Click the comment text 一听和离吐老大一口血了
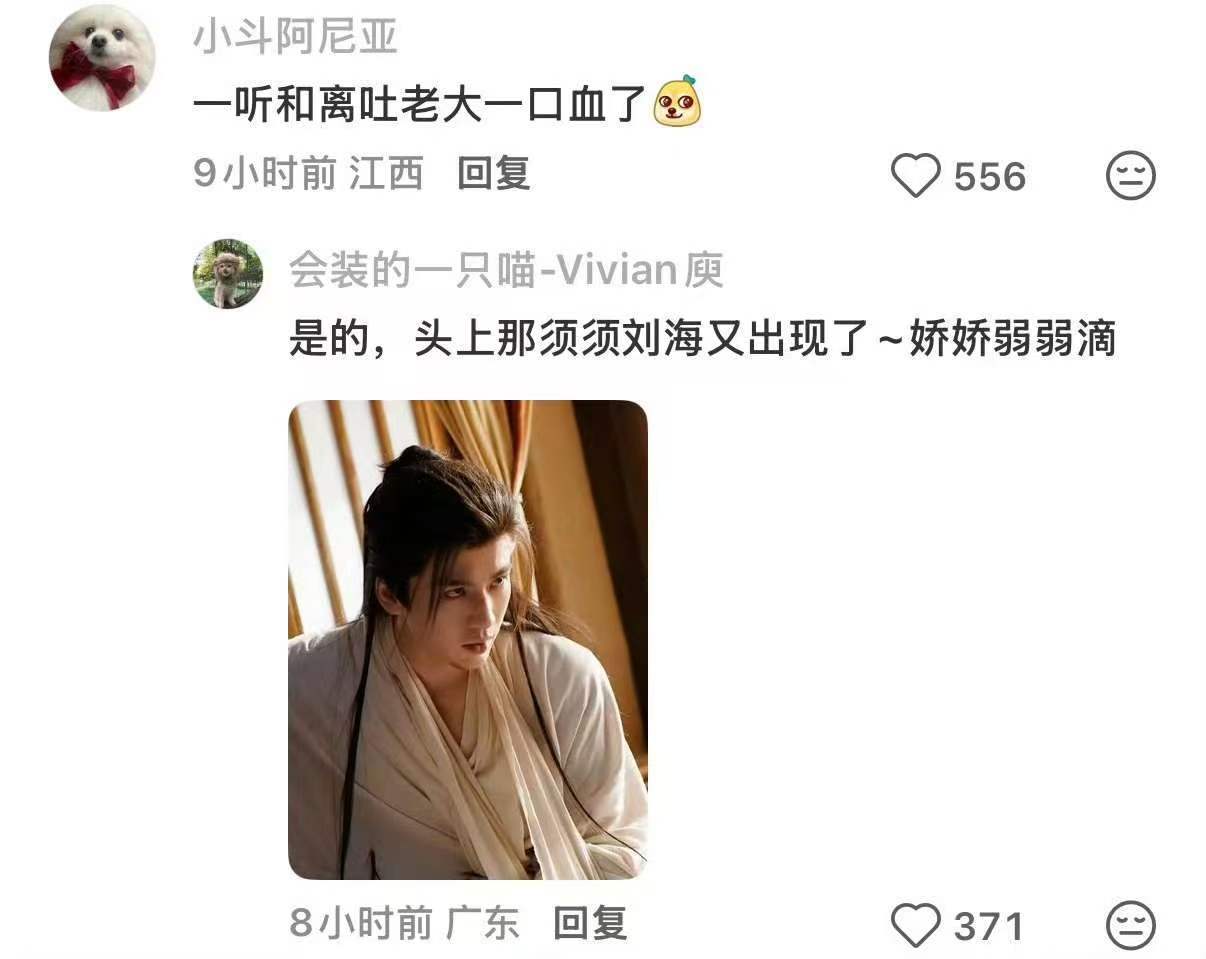1206x959 pixels. [x=421, y=103]
